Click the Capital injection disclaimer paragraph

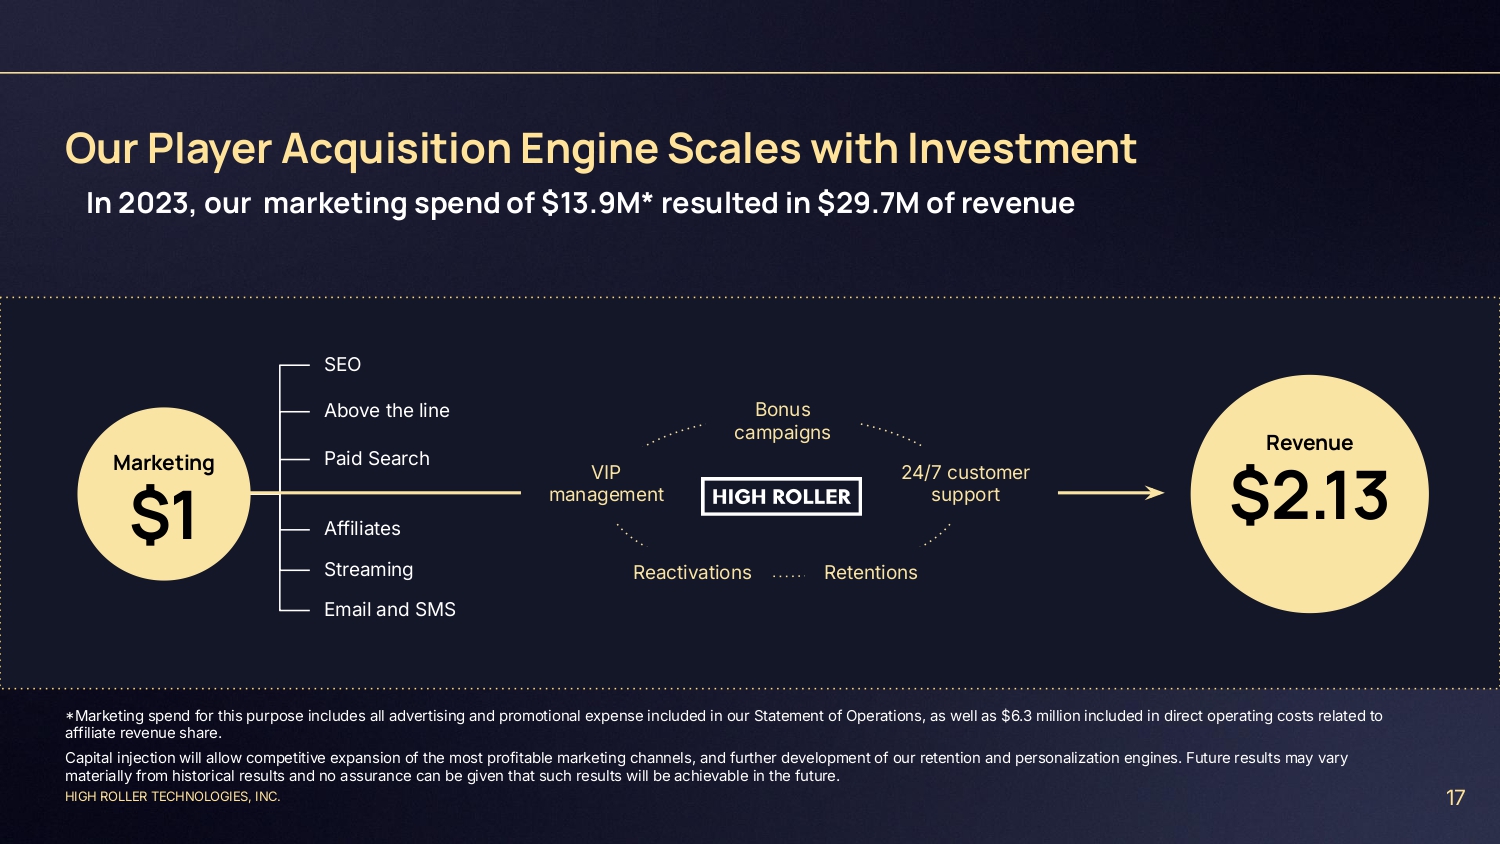click(x=700, y=767)
